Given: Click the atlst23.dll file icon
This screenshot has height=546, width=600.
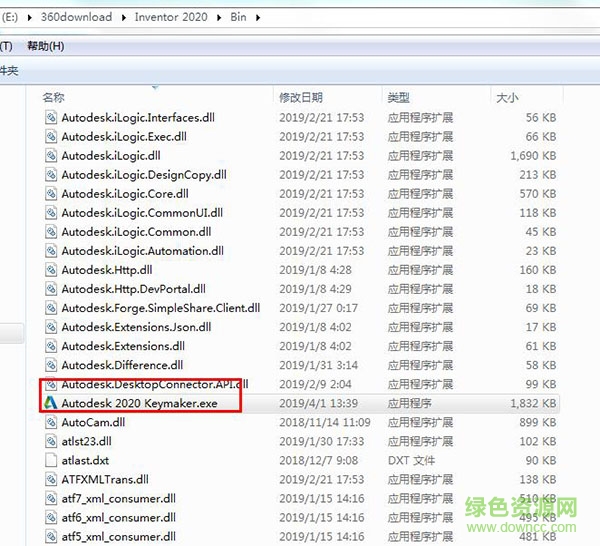Looking at the screenshot, I should (x=51, y=441).
